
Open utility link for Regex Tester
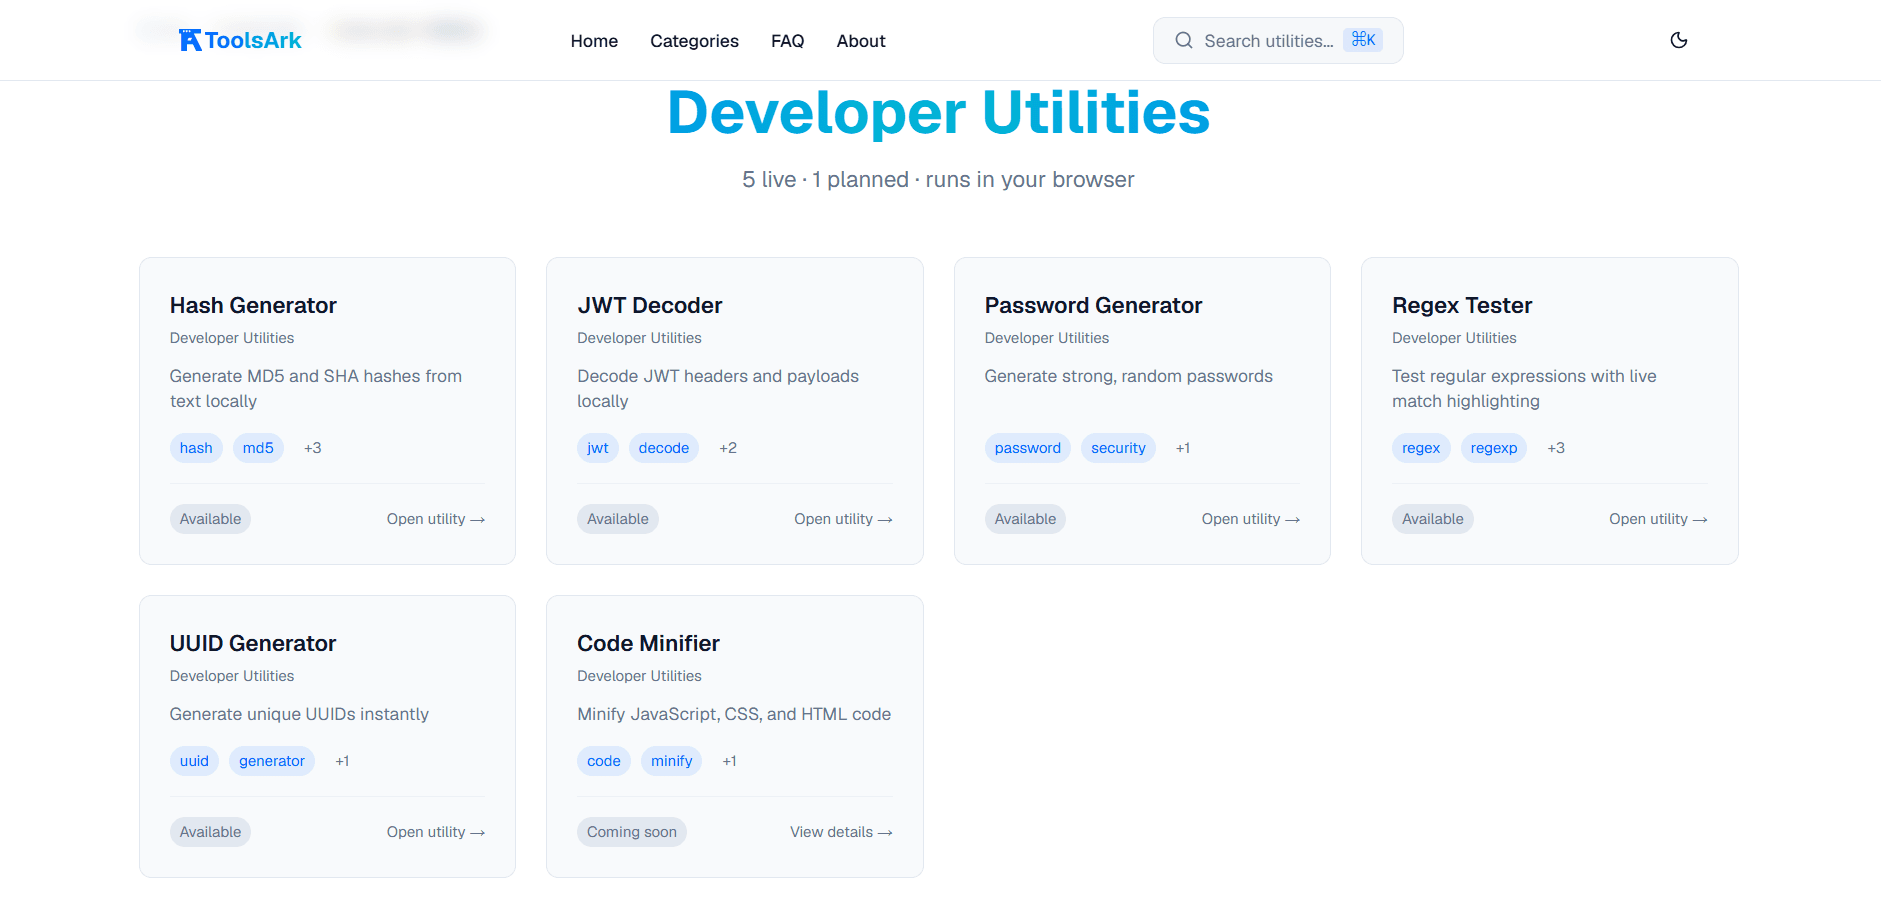1658,519
